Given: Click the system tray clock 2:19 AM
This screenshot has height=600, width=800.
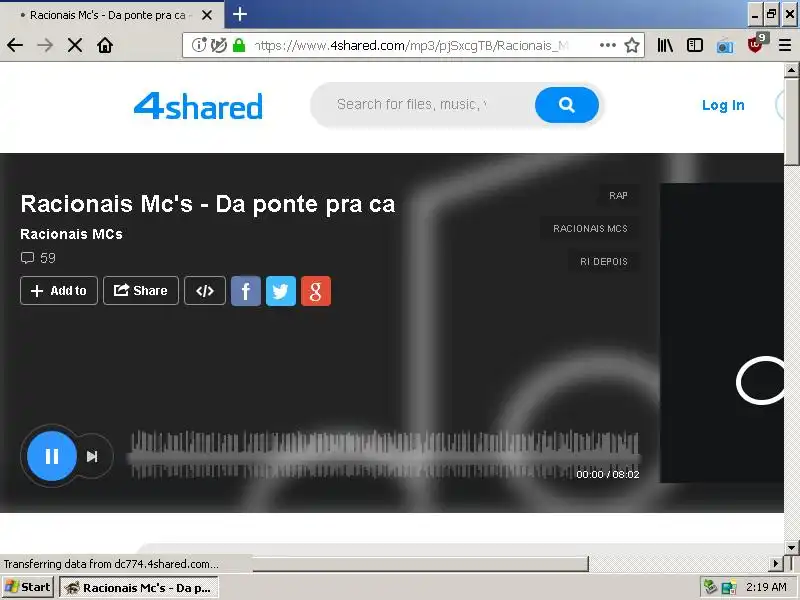Looking at the screenshot, I should [766, 587].
